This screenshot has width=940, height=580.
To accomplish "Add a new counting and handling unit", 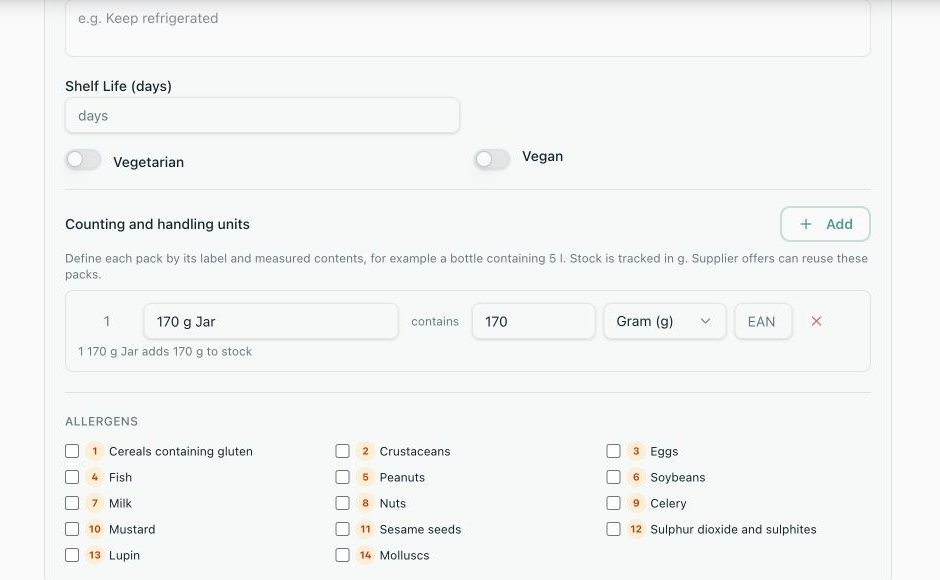I will coord(825,224).
